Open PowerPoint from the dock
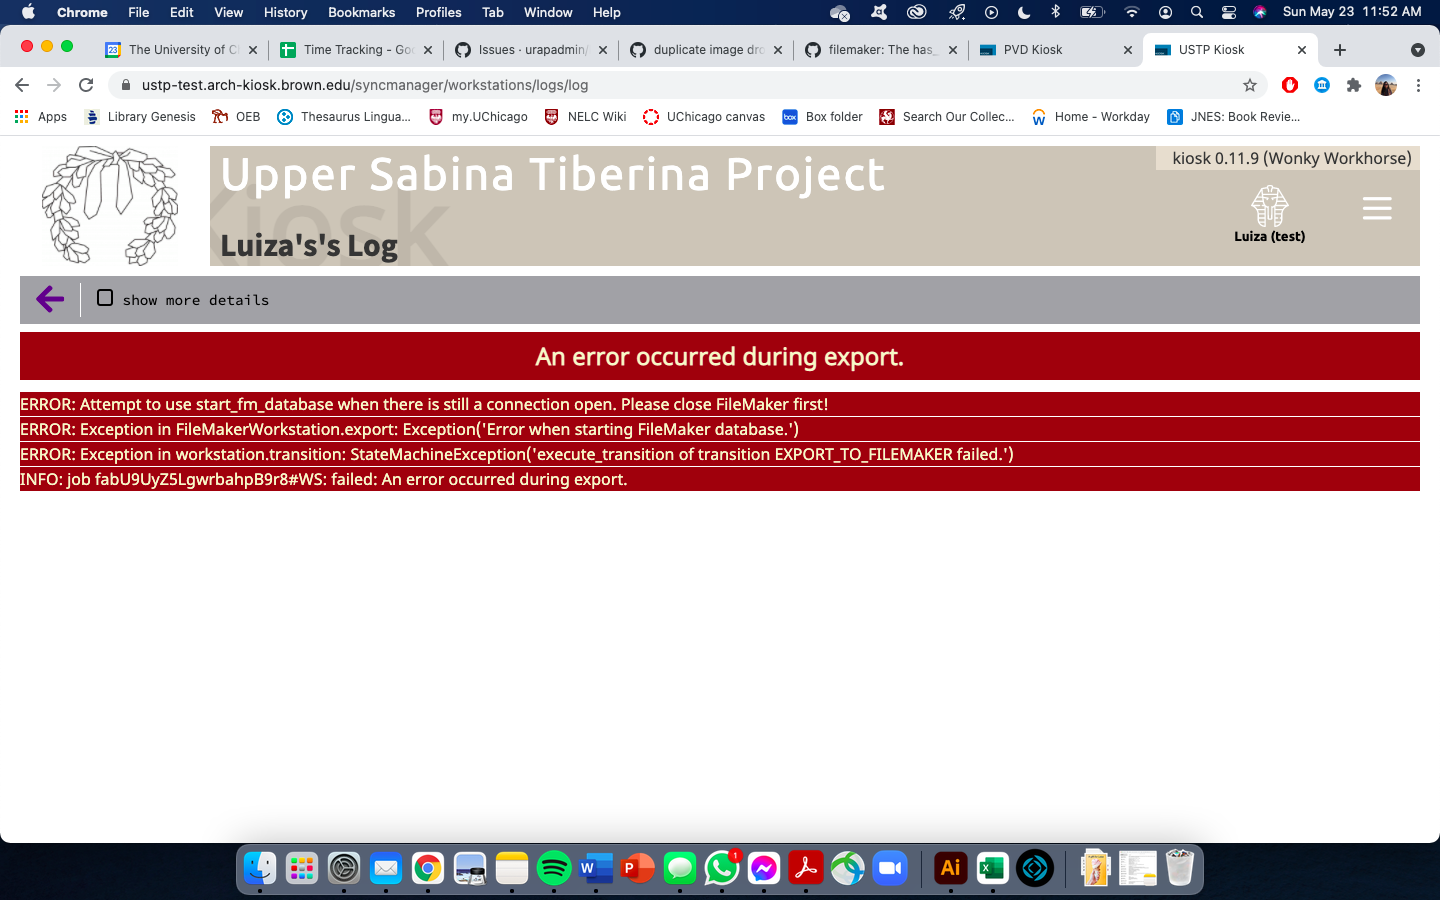The width and height of the screenshot is (1440, 900). [638, 868]
